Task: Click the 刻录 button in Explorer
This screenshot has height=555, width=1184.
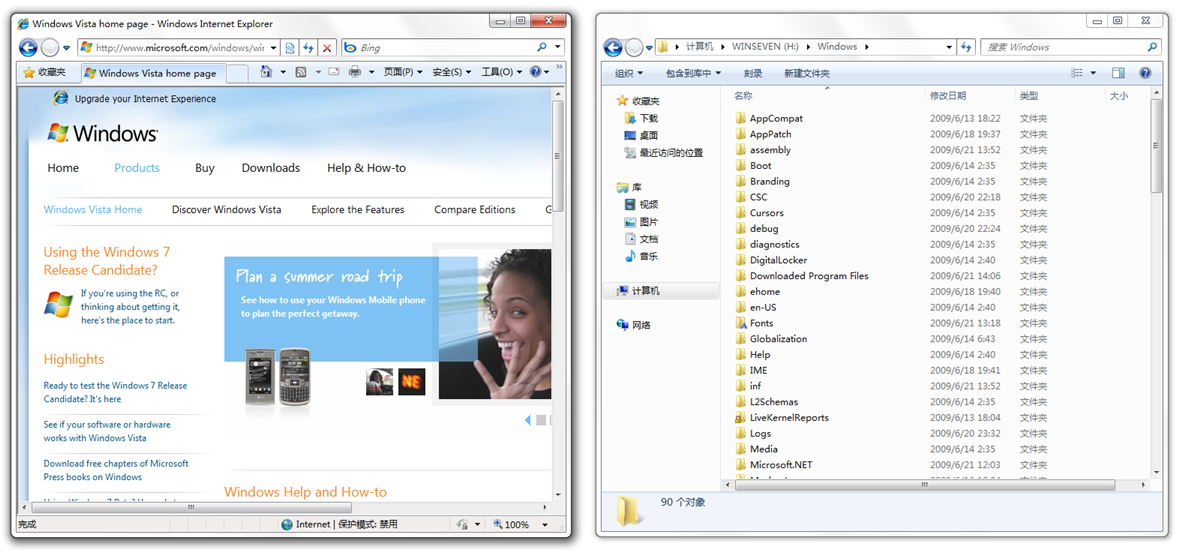Action: click(x=753, y=73)
